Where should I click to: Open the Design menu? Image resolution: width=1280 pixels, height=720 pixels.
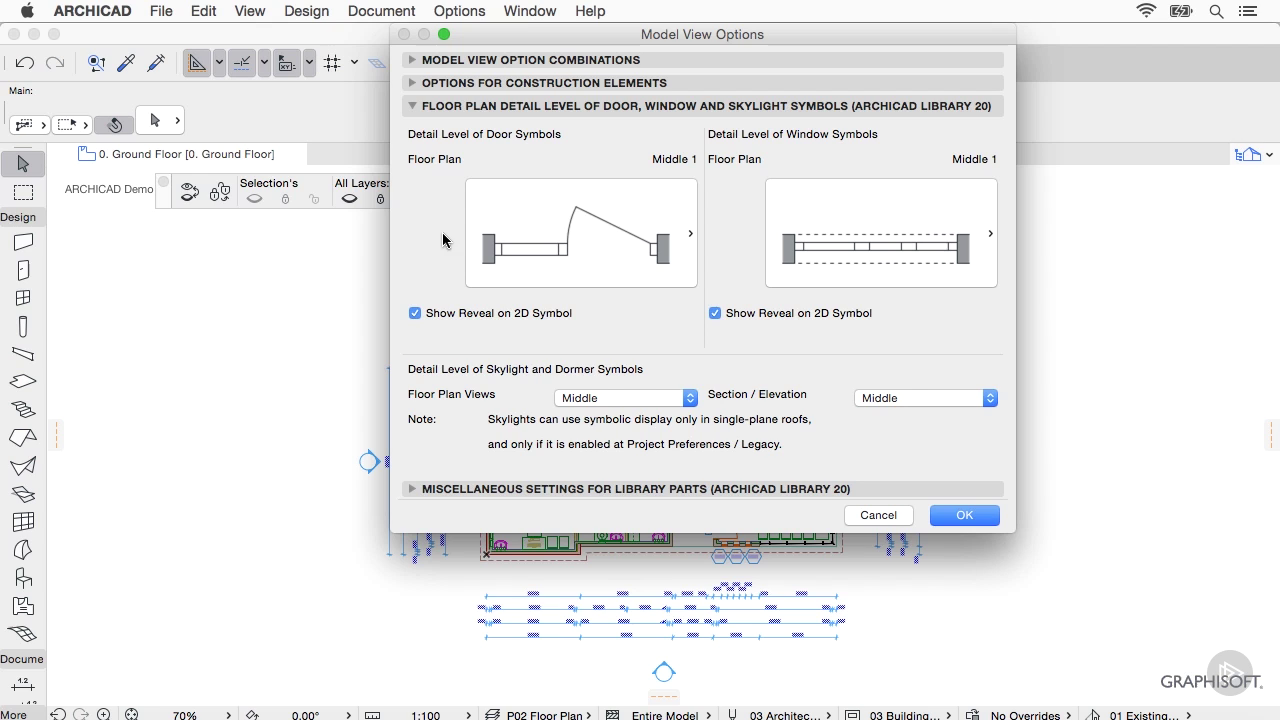tap(306, 11)
